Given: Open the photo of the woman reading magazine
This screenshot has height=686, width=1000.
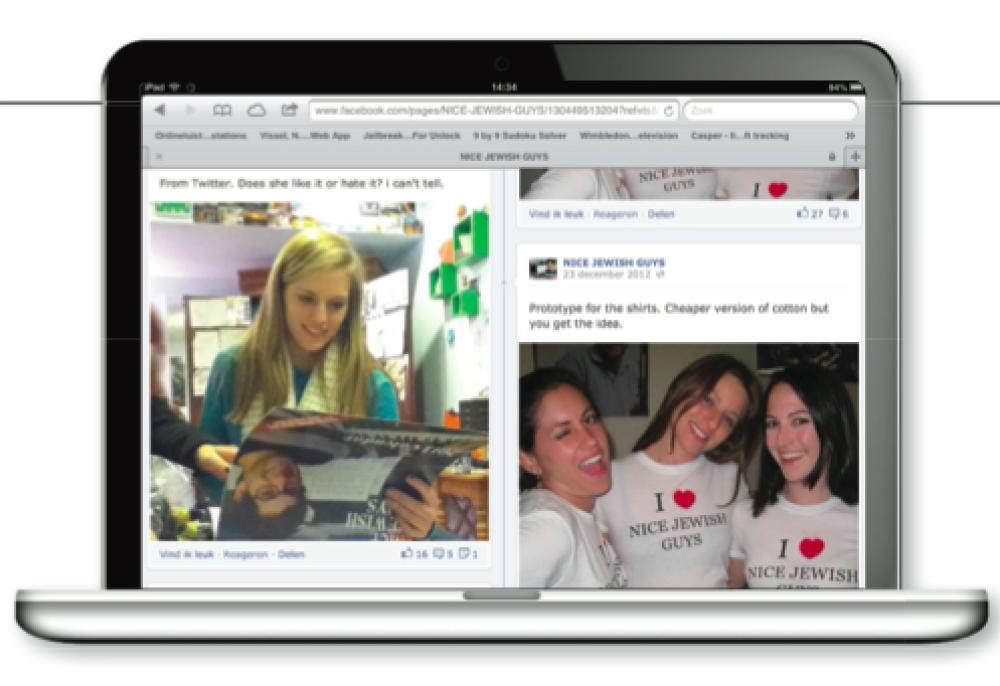Looking at the screenshot, I should click(x=320, y=371).
